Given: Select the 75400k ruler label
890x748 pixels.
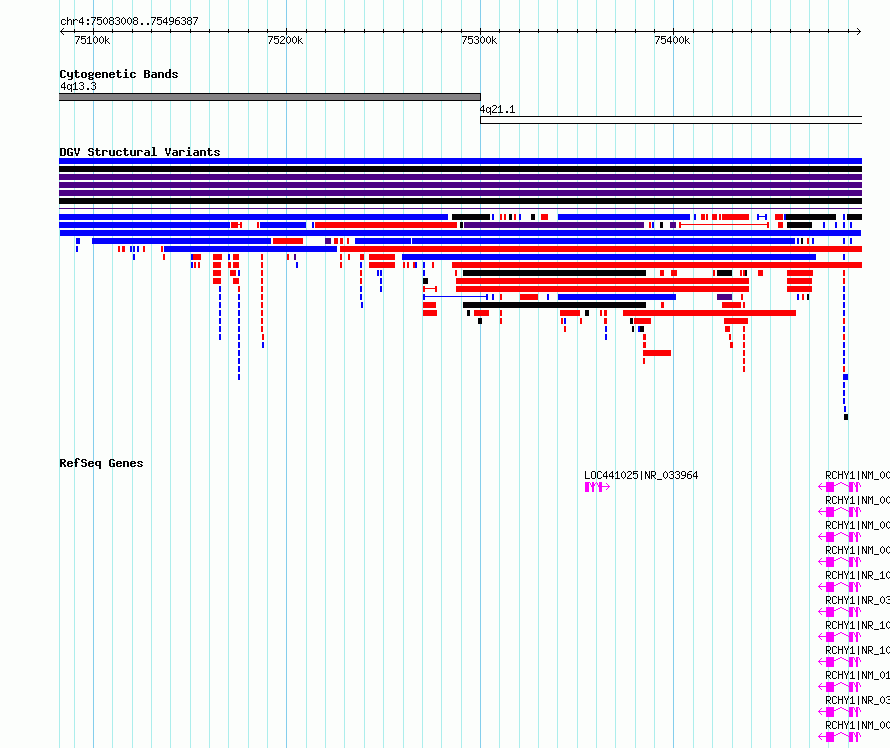Looking at the screenshot, I should coord(672,40).
